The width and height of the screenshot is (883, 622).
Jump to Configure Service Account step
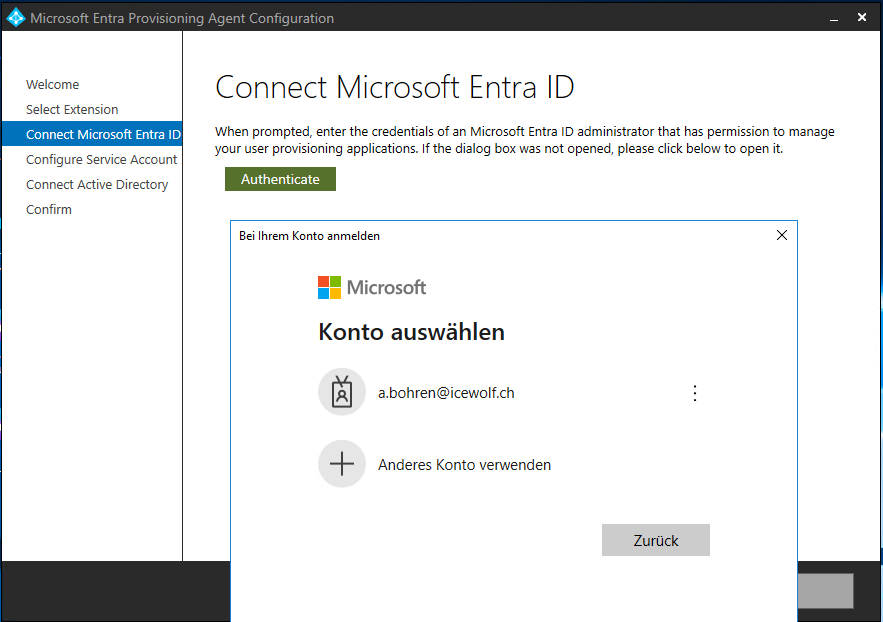[101, 160]
